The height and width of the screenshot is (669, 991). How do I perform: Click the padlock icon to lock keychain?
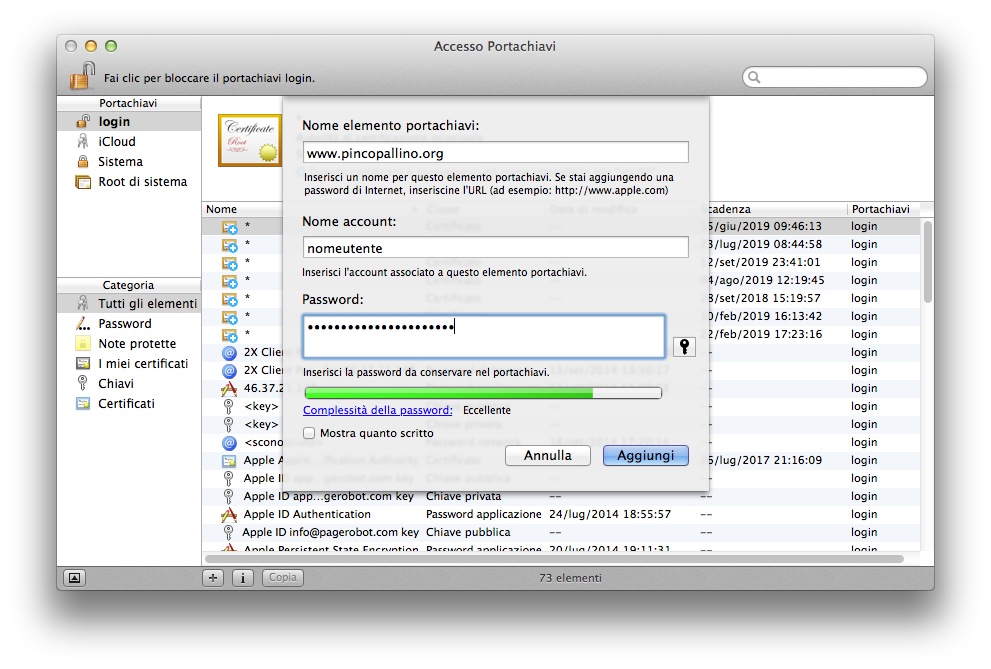point(82,76)
